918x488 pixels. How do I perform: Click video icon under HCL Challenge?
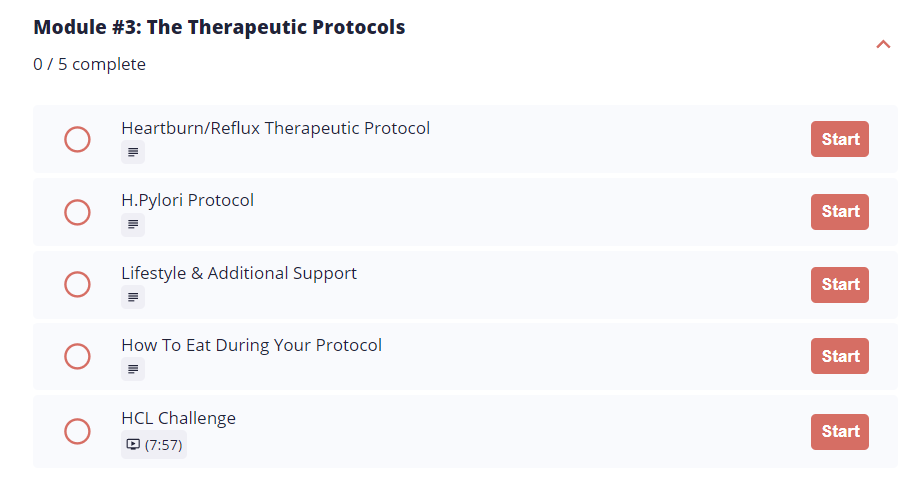(x=133, y=445)
